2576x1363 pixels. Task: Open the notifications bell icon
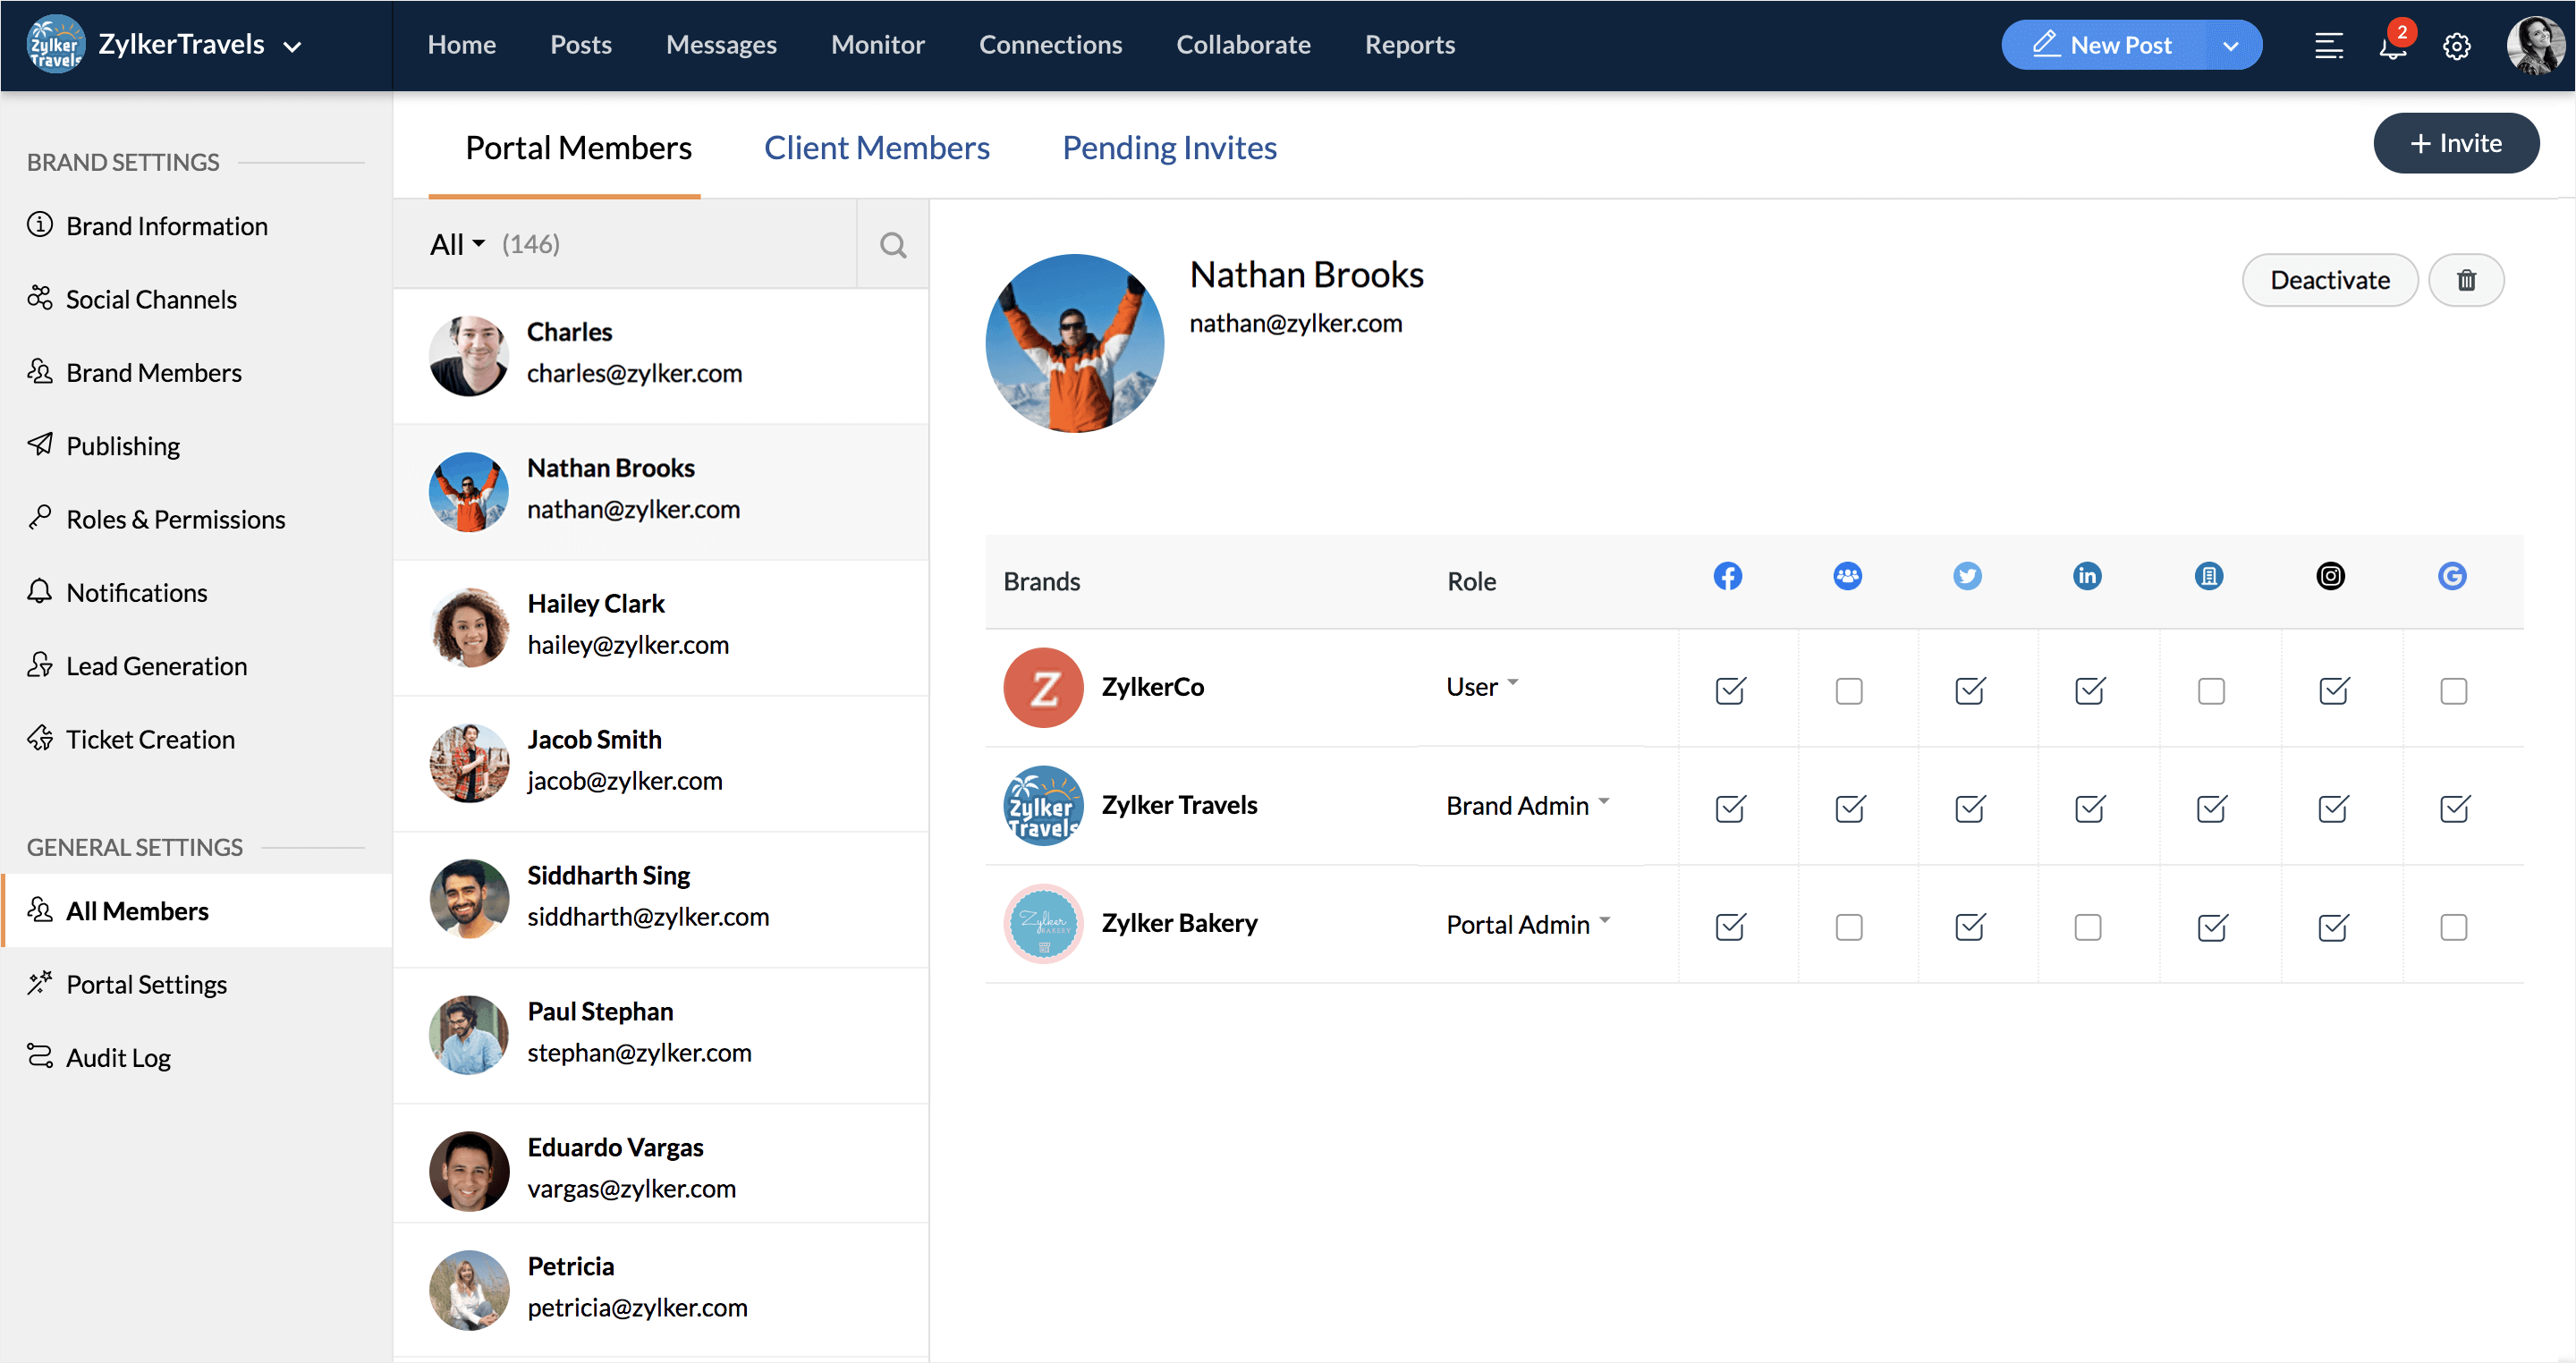tap(2392, 46)
